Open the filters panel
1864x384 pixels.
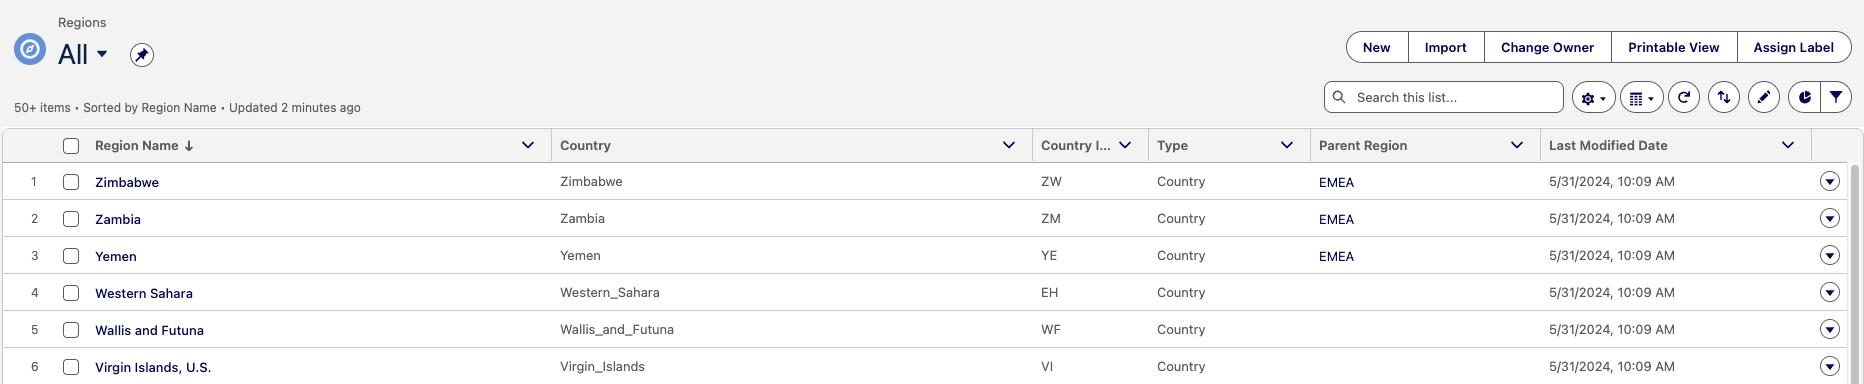[x=1836, y=97]
